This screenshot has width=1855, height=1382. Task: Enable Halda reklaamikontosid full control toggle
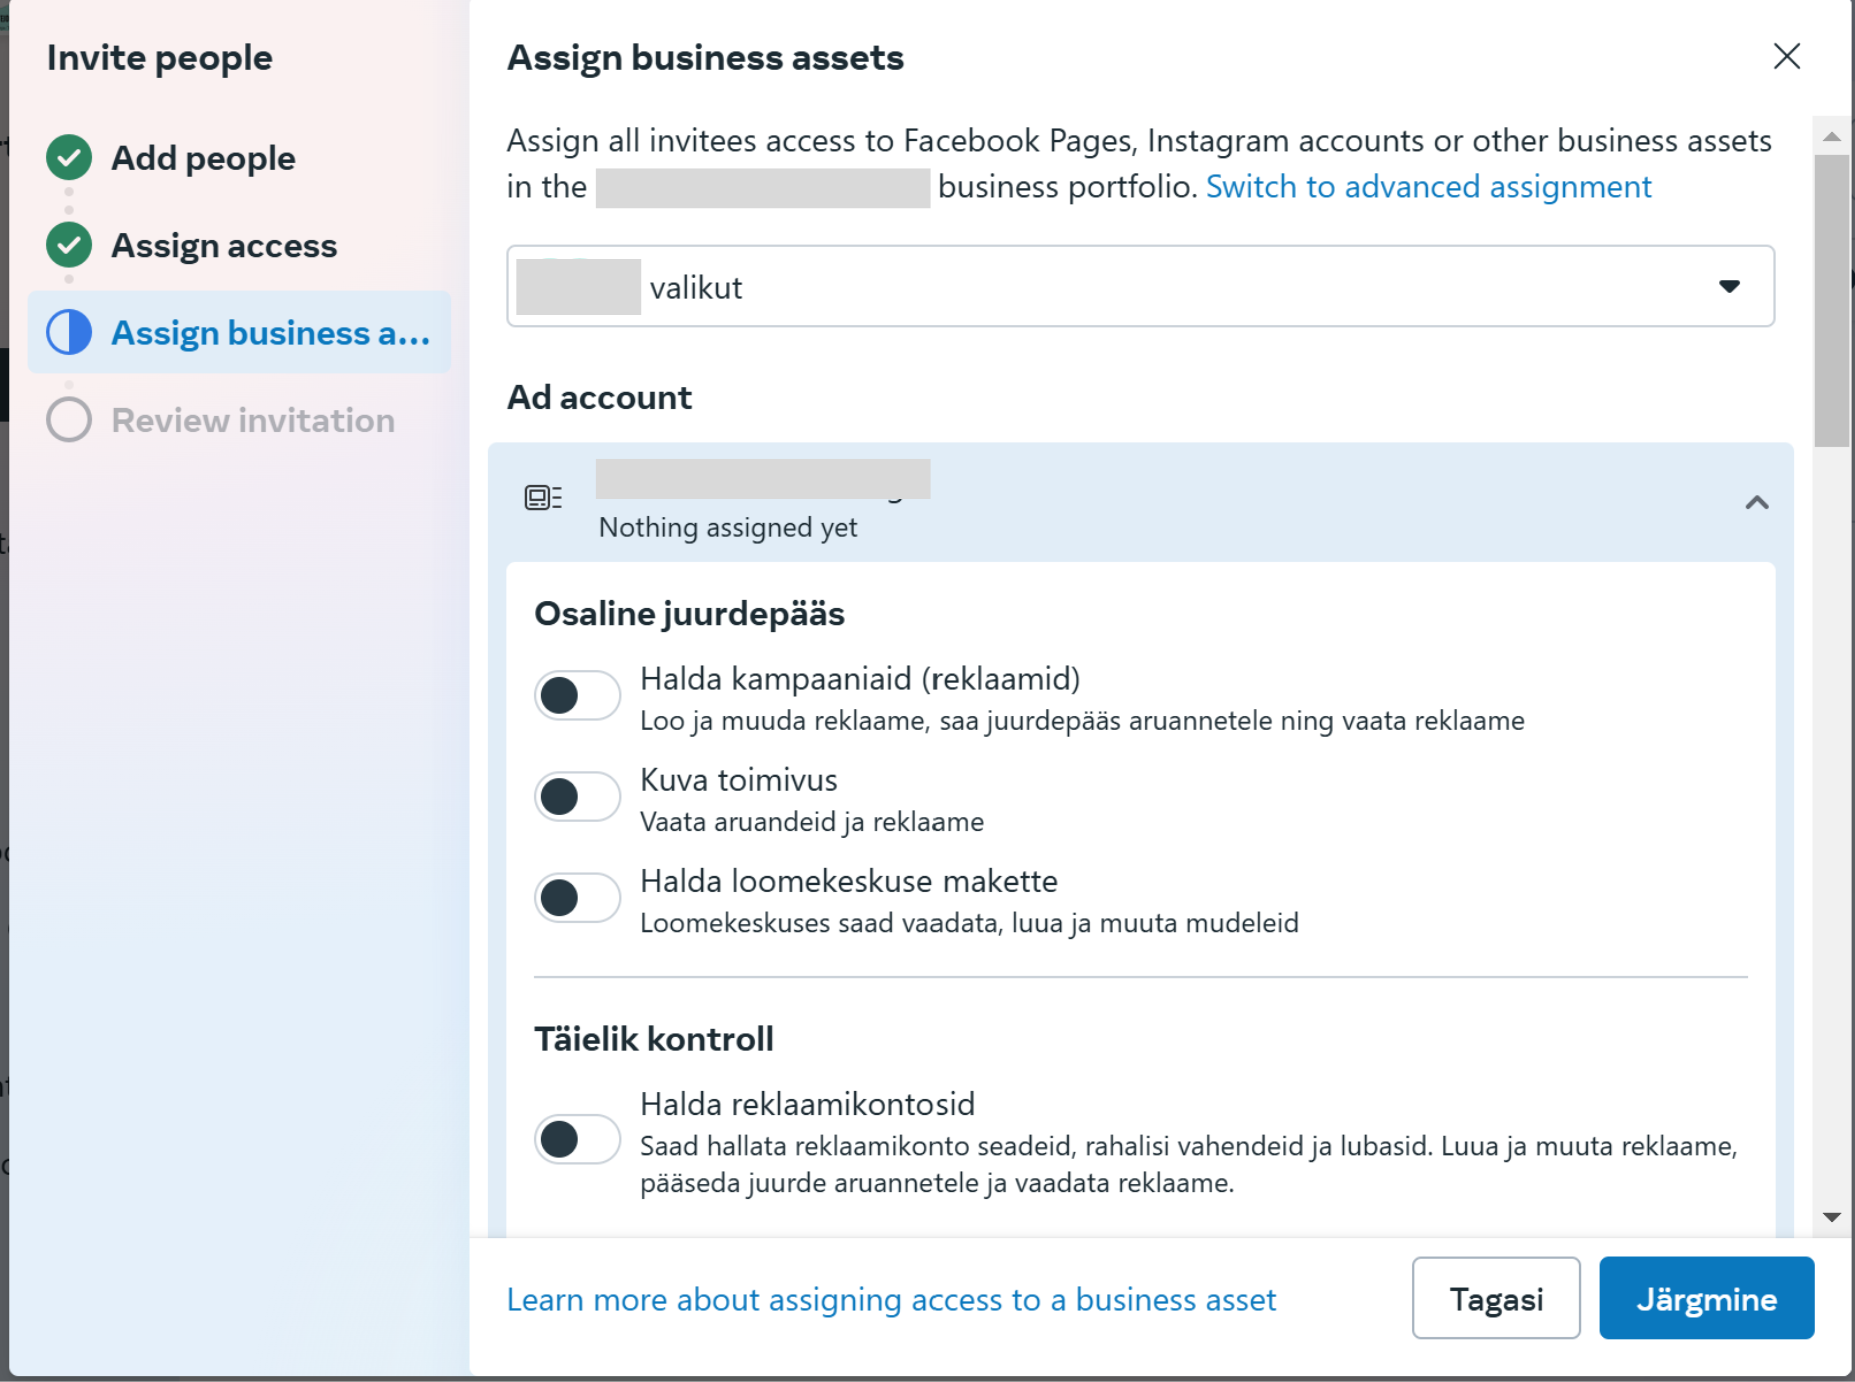577,1139
